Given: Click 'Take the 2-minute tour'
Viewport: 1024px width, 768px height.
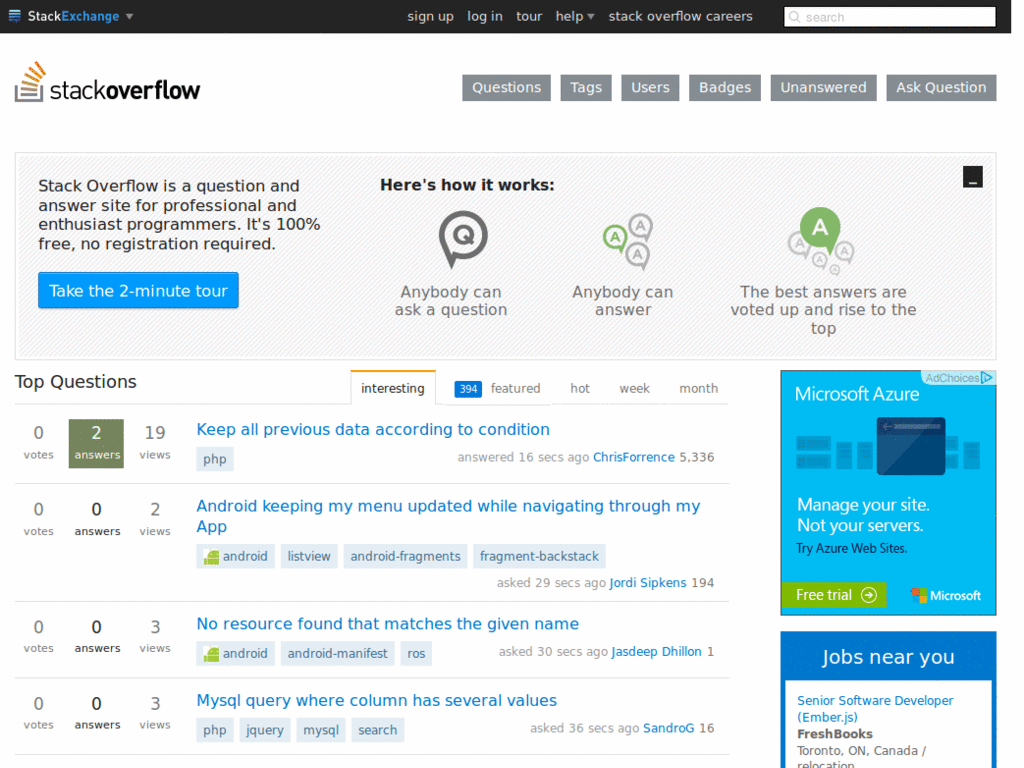Looking at the screenshot, I should (138, 290).
